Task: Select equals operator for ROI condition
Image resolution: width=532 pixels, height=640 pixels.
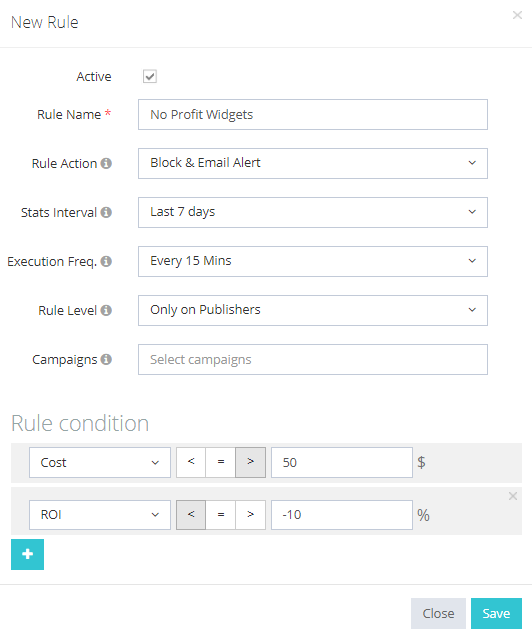Action: tap(220, 515)
